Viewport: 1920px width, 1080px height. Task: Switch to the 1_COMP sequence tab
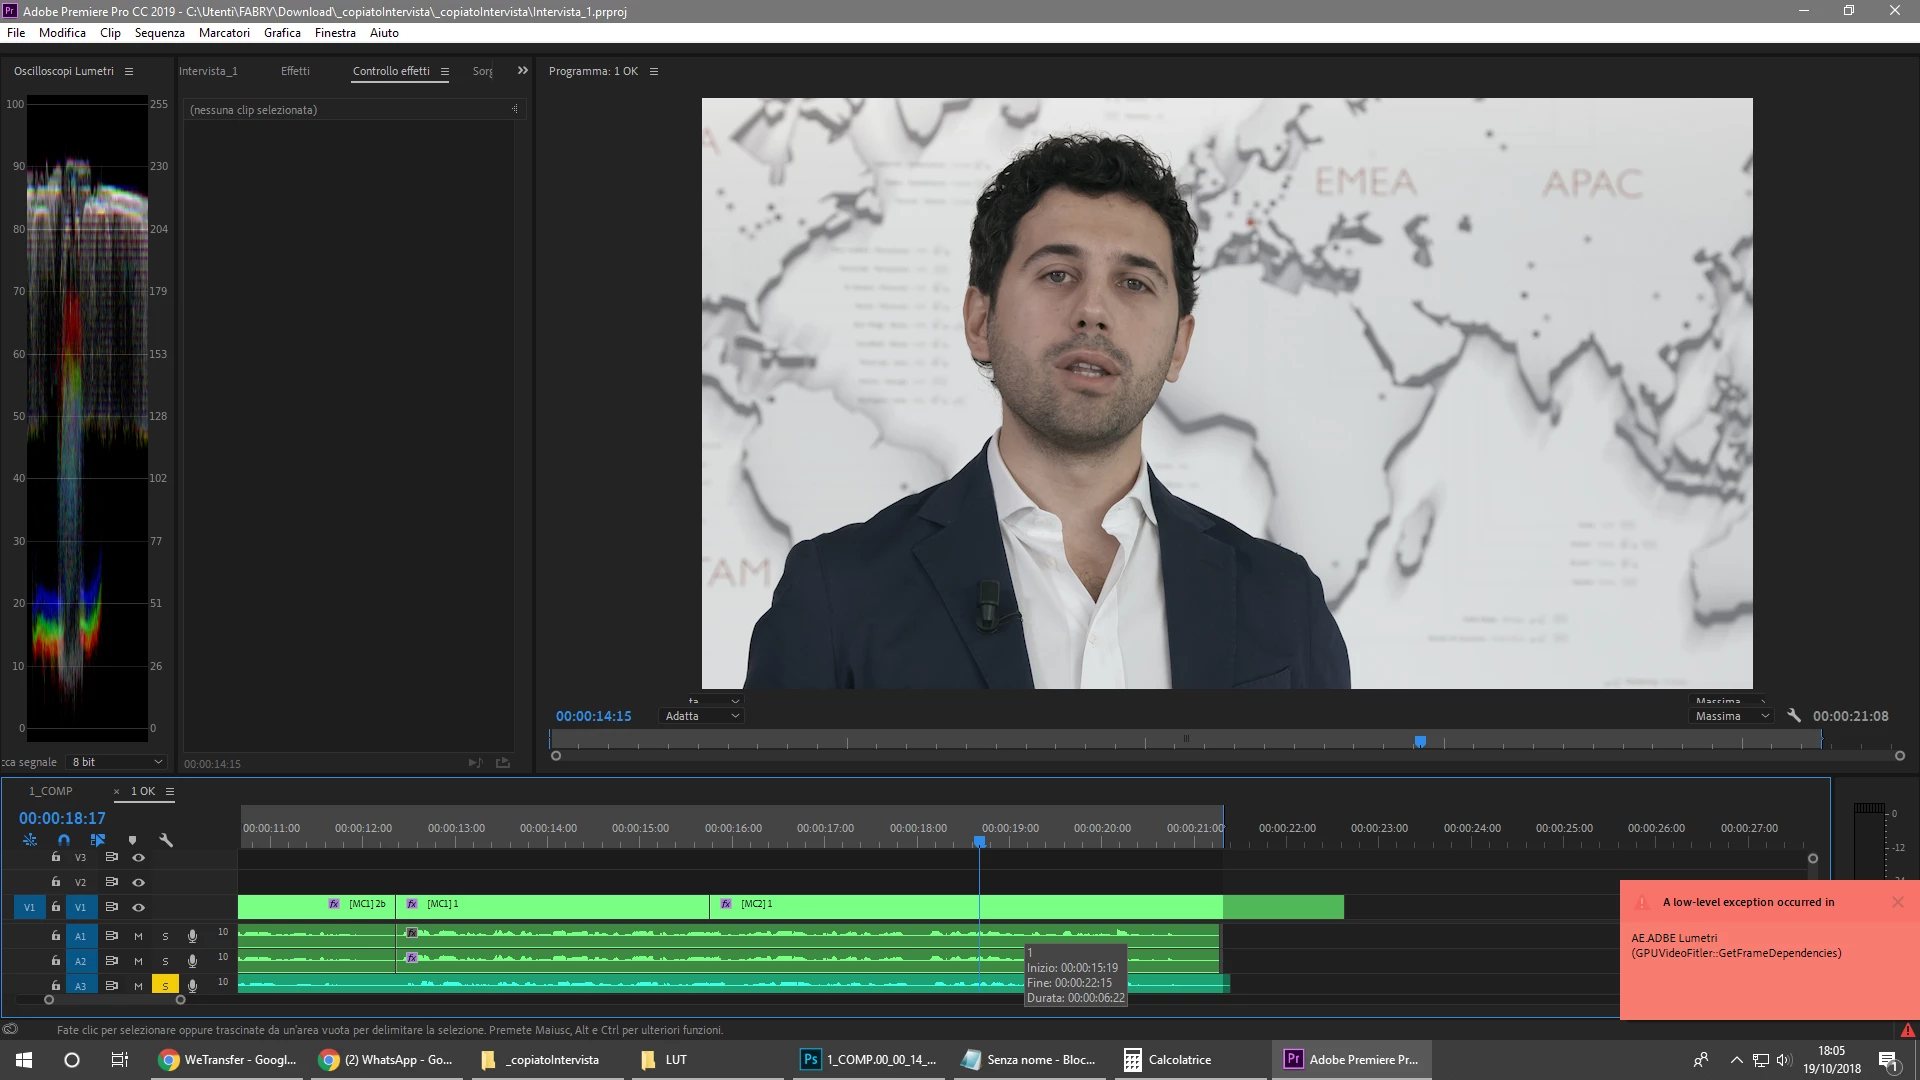tap(50, 791)
